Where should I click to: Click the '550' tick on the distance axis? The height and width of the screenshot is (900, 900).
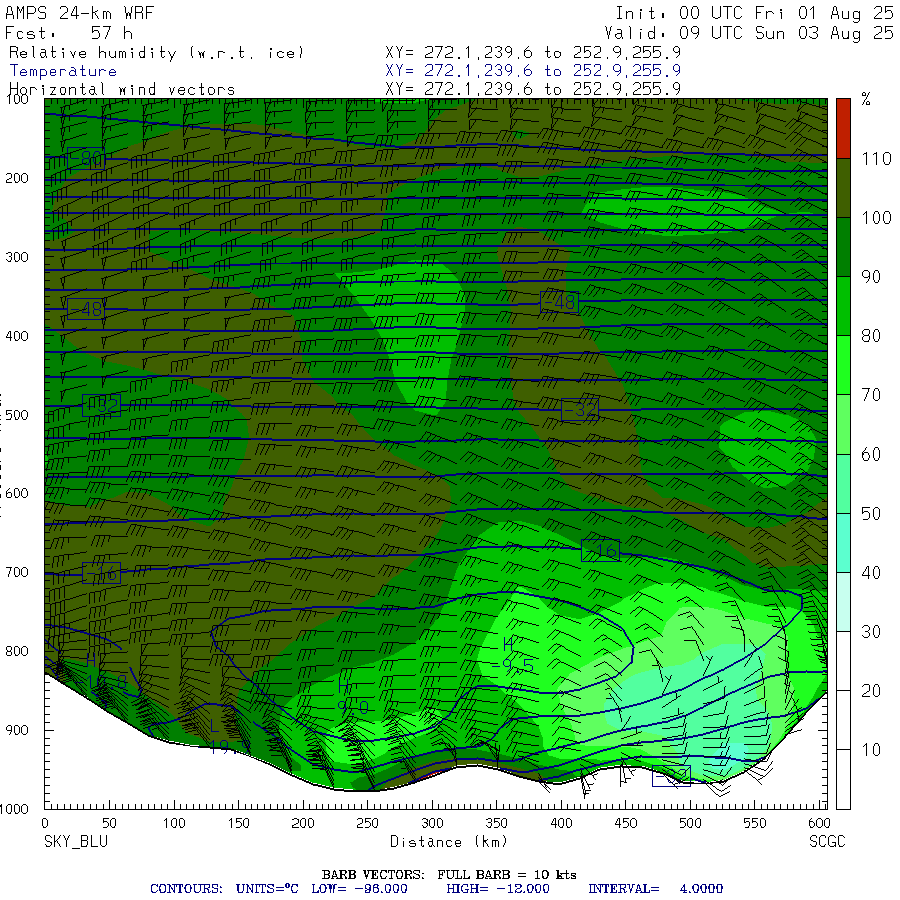click(x=755, y=823)
